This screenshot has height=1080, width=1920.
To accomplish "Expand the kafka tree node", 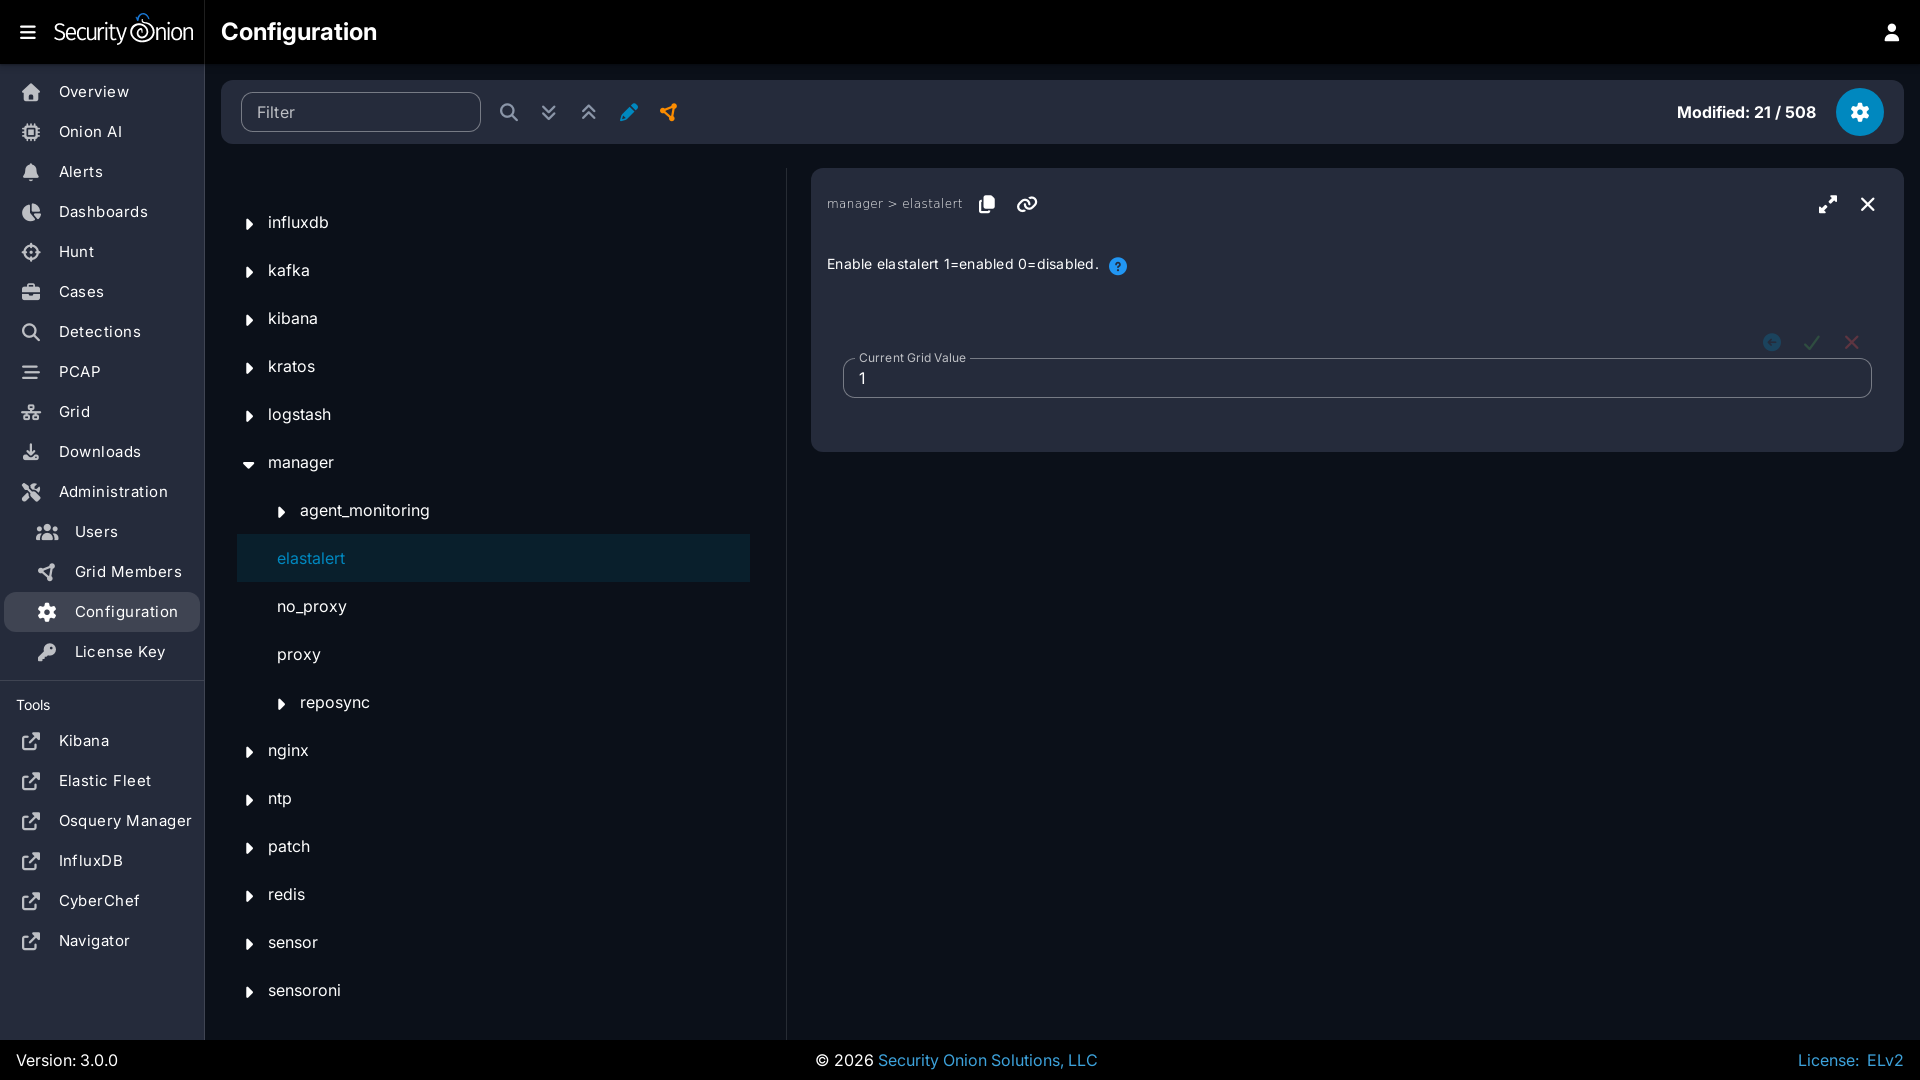I will 249,272.
